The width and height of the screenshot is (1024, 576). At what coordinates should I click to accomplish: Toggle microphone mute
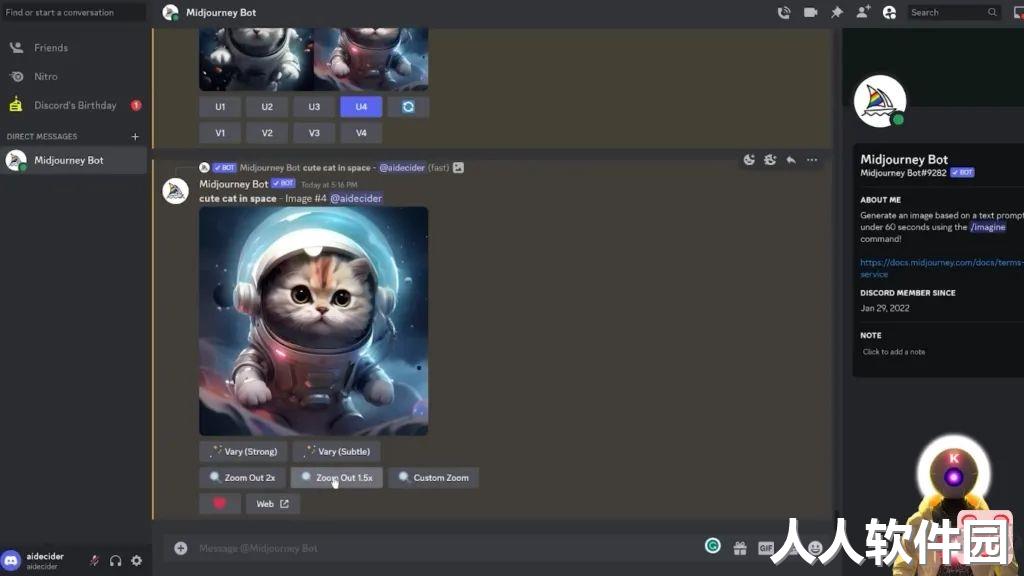click(x=94, y=560)
